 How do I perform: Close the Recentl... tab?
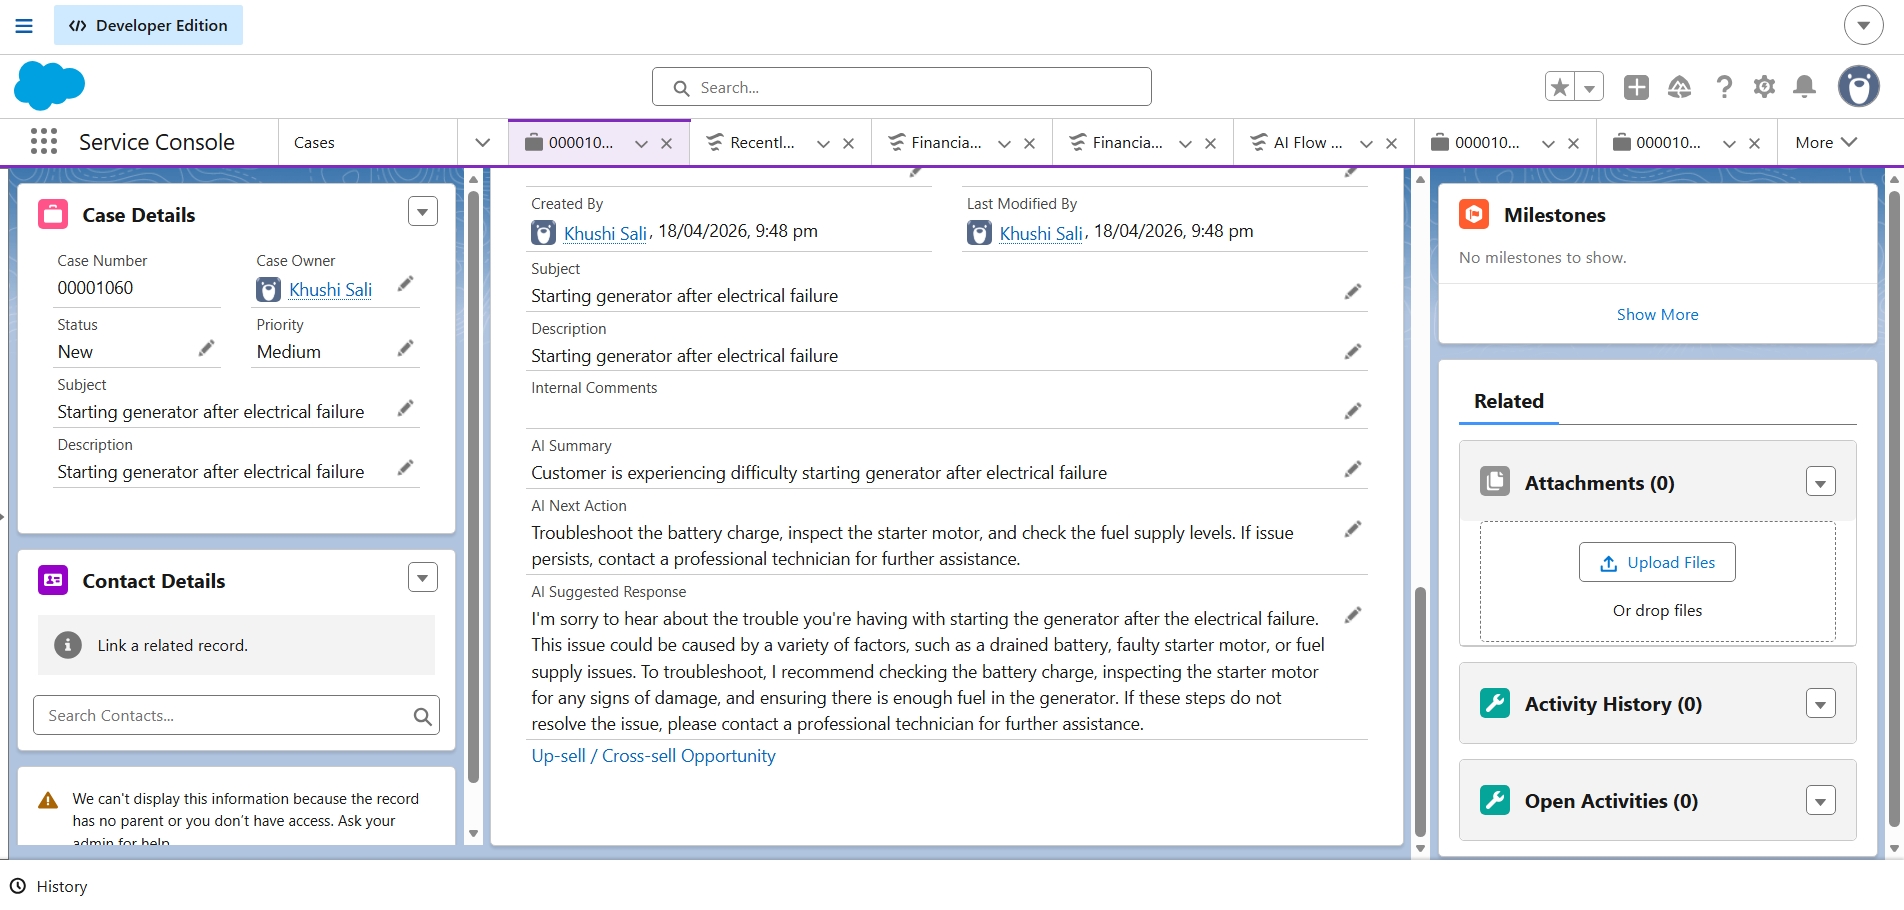point(848,143)
